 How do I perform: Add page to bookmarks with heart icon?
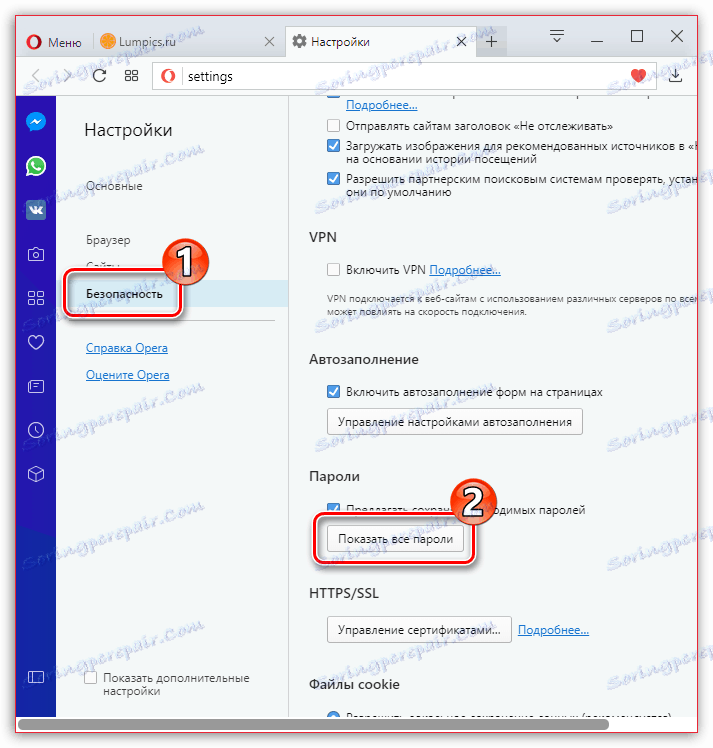pos(638,75)
